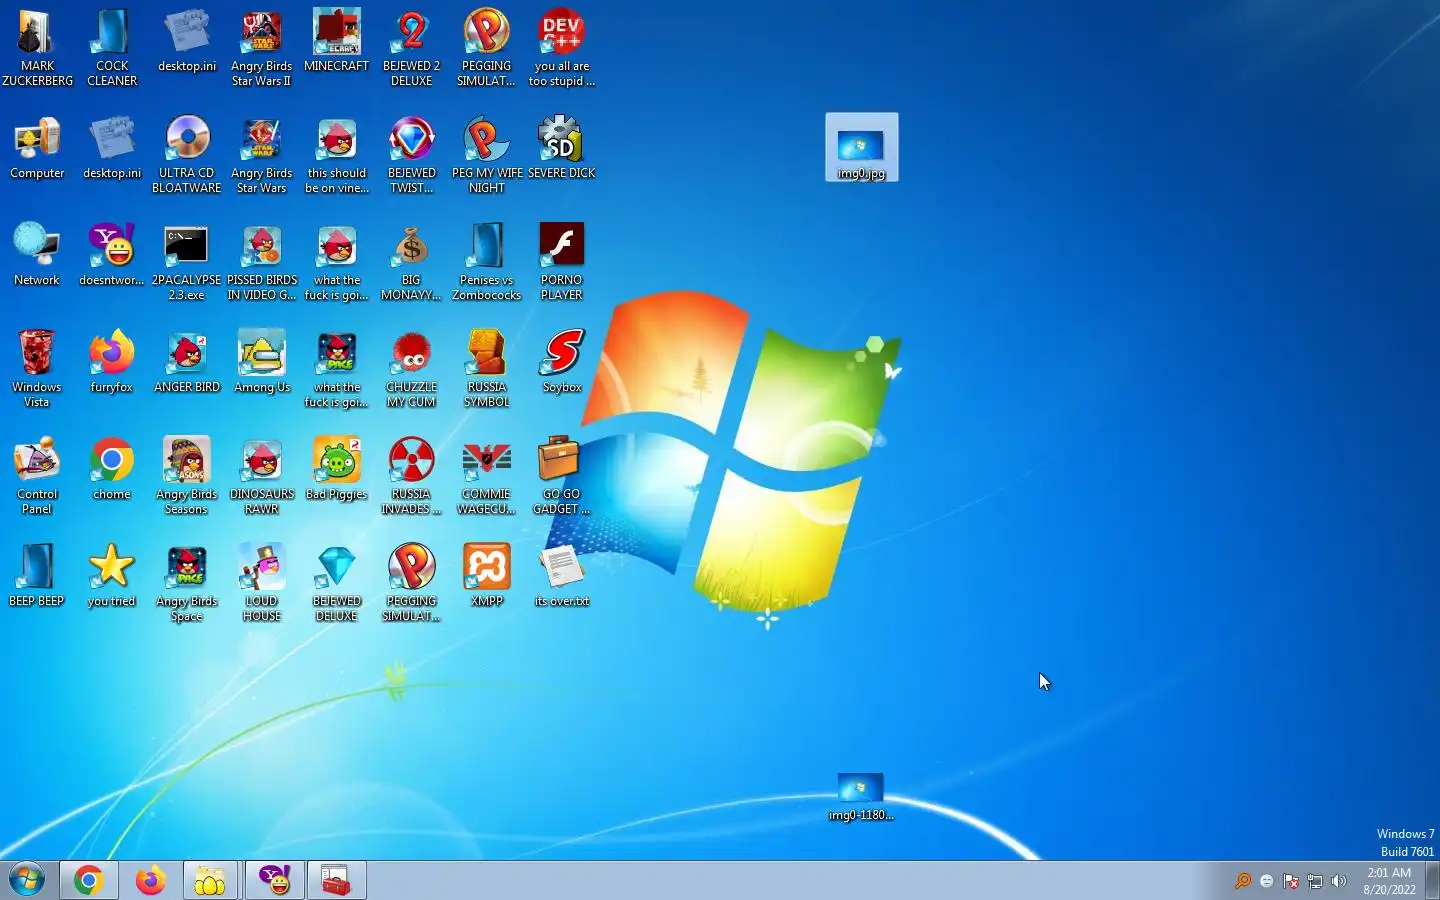The width and height of the screenshot is (1440, 900).
Task: Select the COMMIE WAGECU... icon
Action: [x=487, y=476]
